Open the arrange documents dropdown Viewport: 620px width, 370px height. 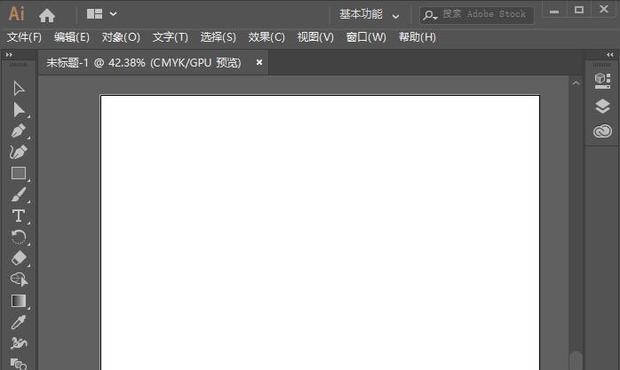click(x=102, y=14)
